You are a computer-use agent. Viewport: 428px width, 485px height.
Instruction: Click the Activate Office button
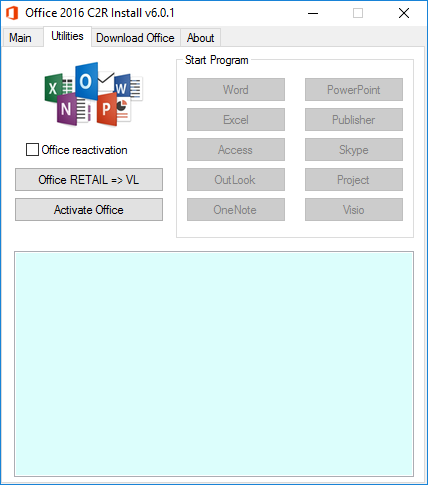point(89,210)
